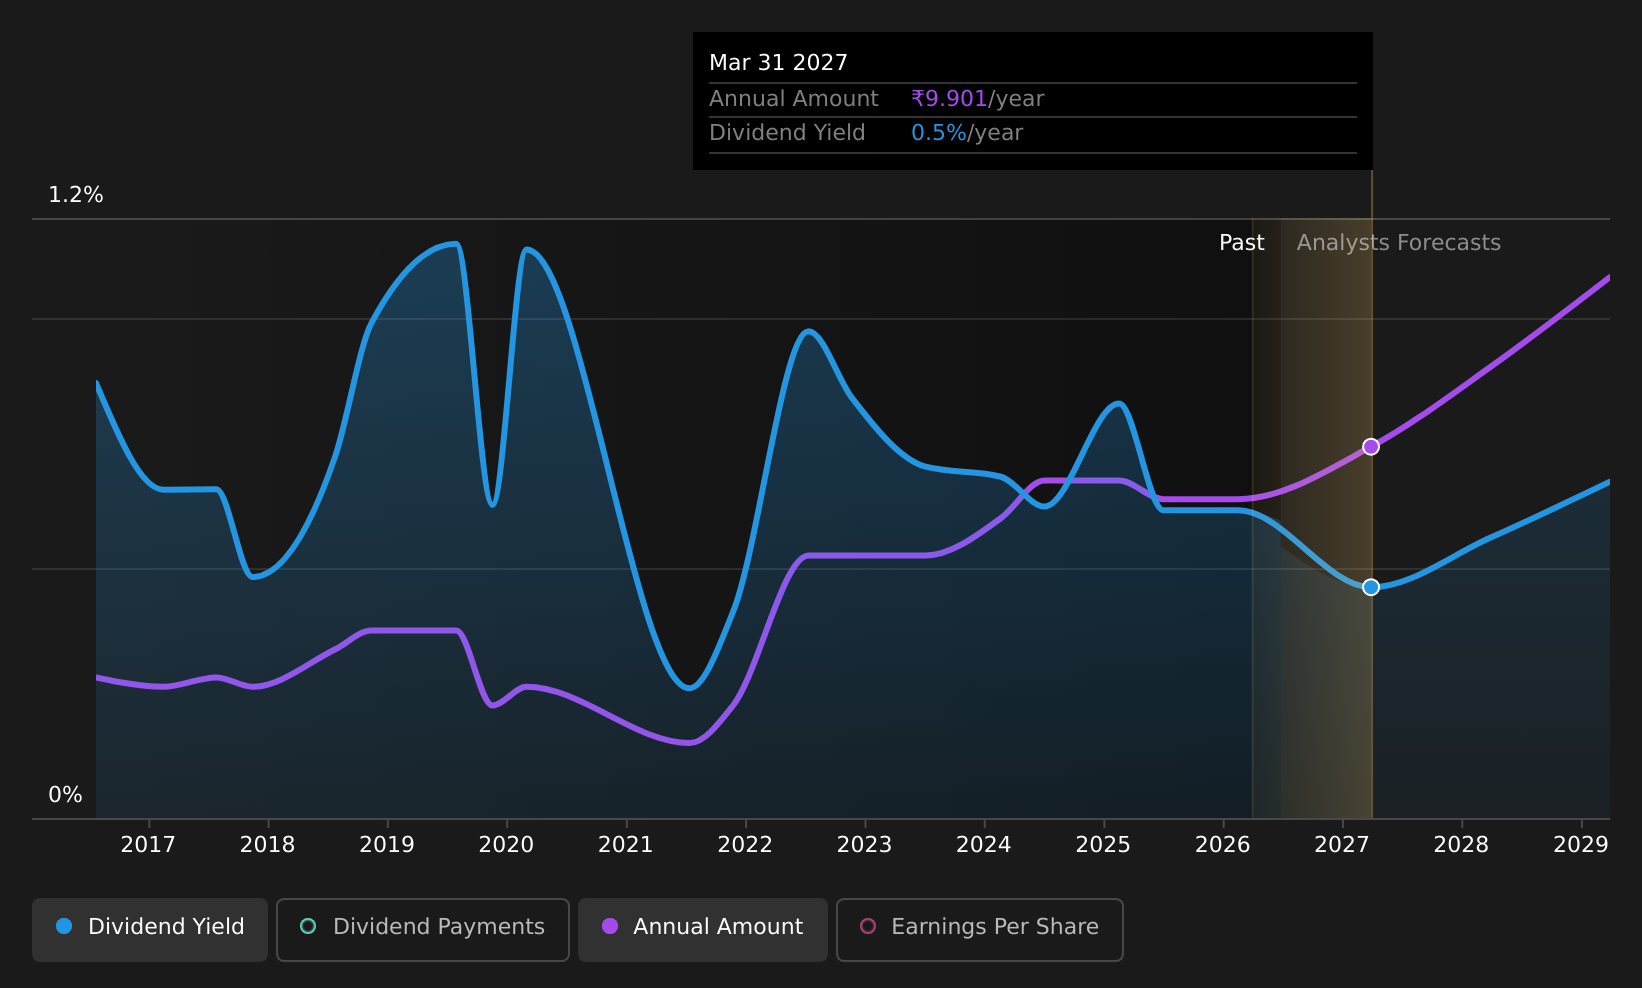Click the 2027 x-axis year label
Viewport: 1642px width, 988px height.
coord(1342,845)
